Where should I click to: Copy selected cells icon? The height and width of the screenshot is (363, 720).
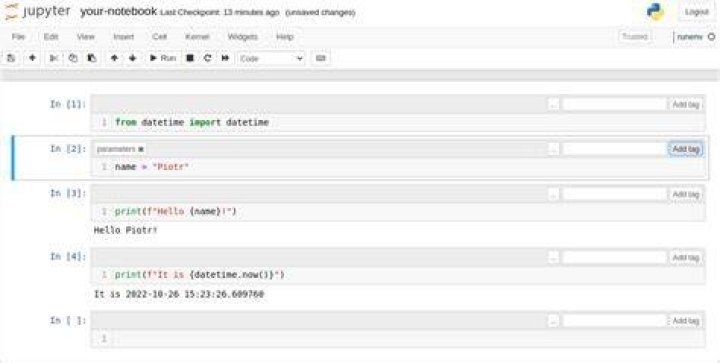(x=73, y=58)
